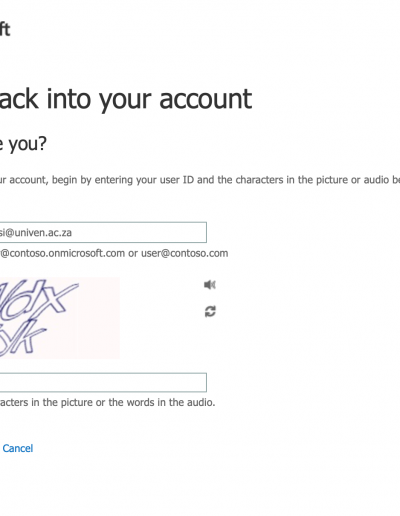Image resolution: width=400 pixels, height=516 pixels.
Task: Click the example text user@contoso.com
Action: 185,253
